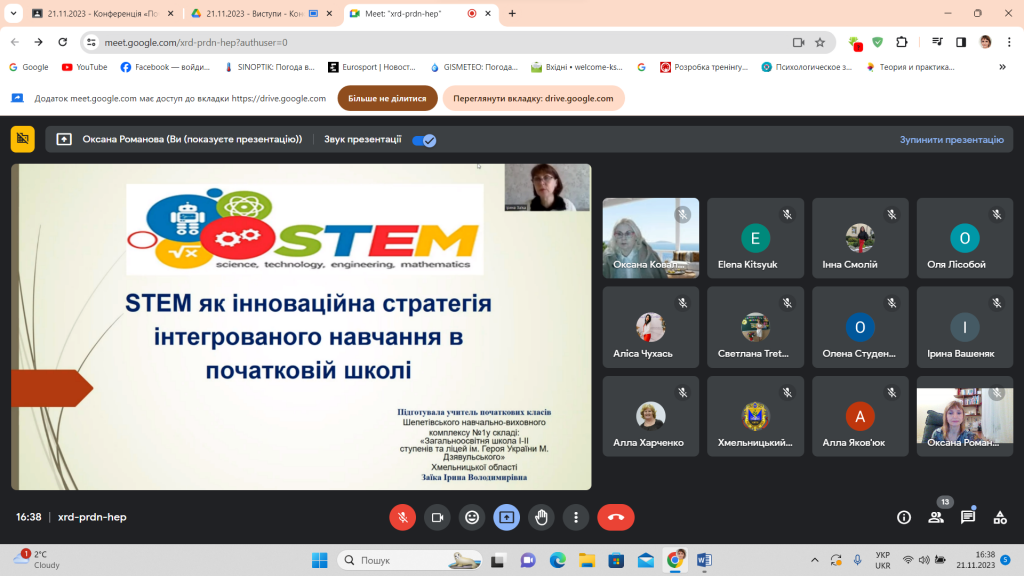
Task: Unmute microphone with the red mic button
Action: (402, 517)
